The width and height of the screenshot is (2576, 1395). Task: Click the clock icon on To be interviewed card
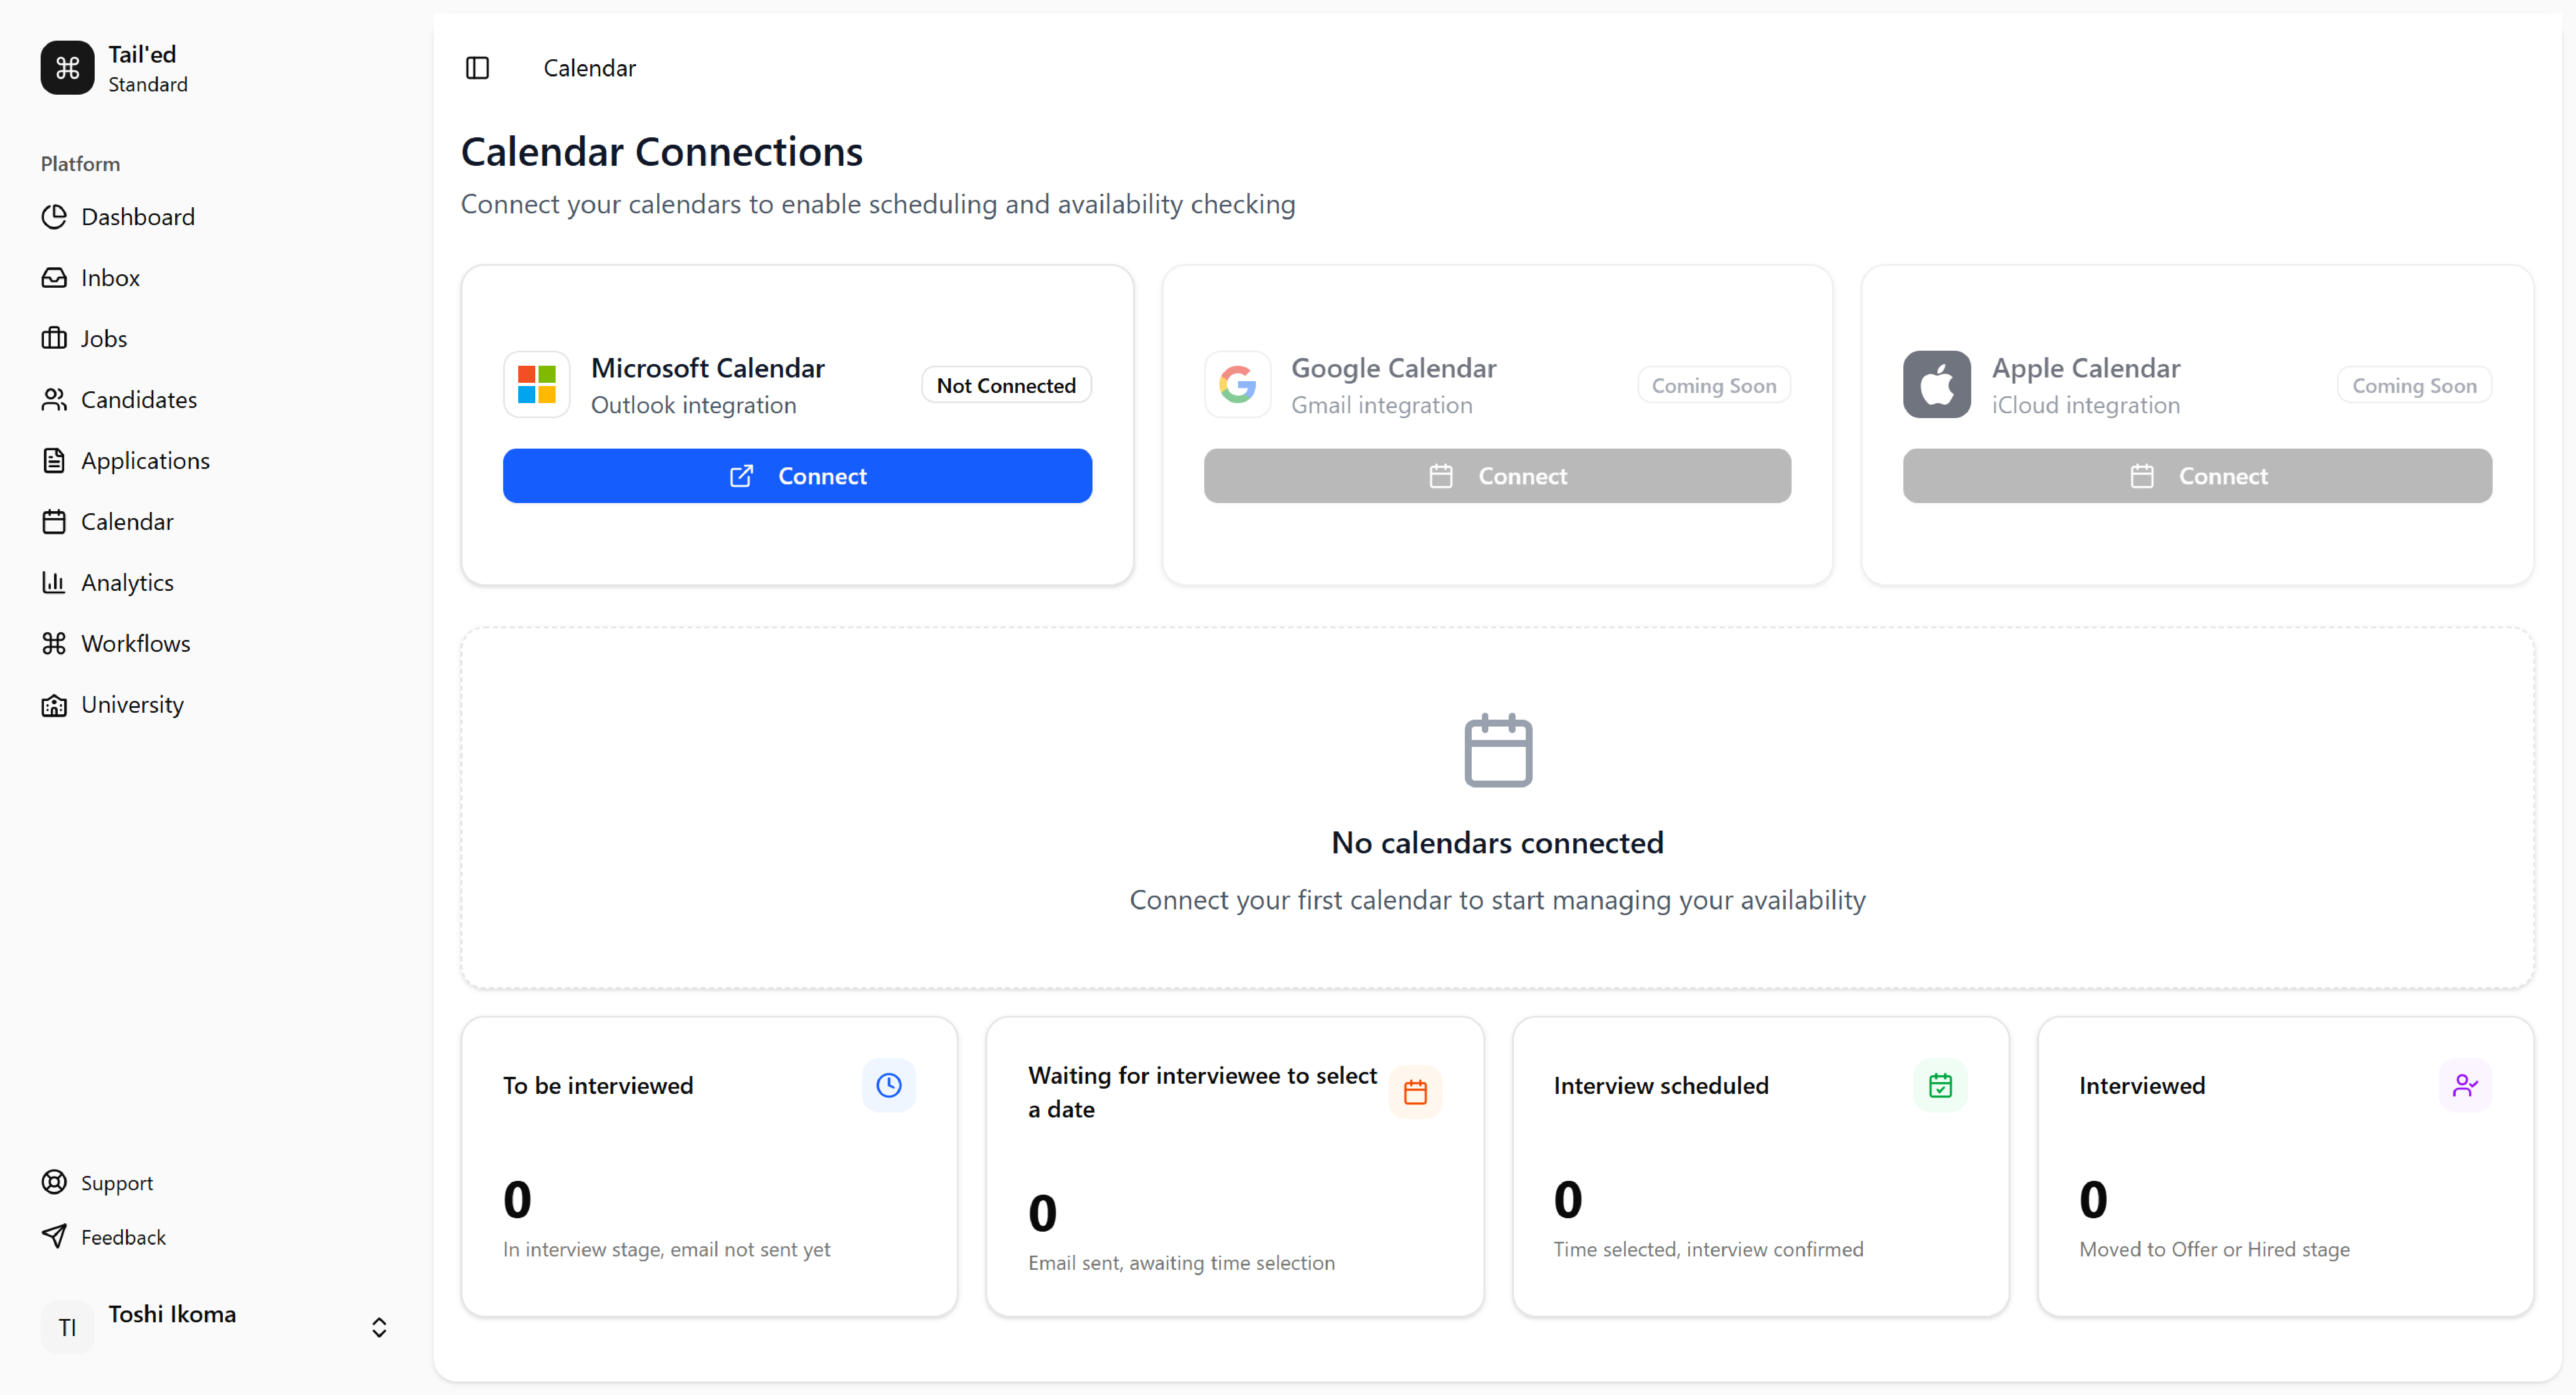[x=888, y=1085]
